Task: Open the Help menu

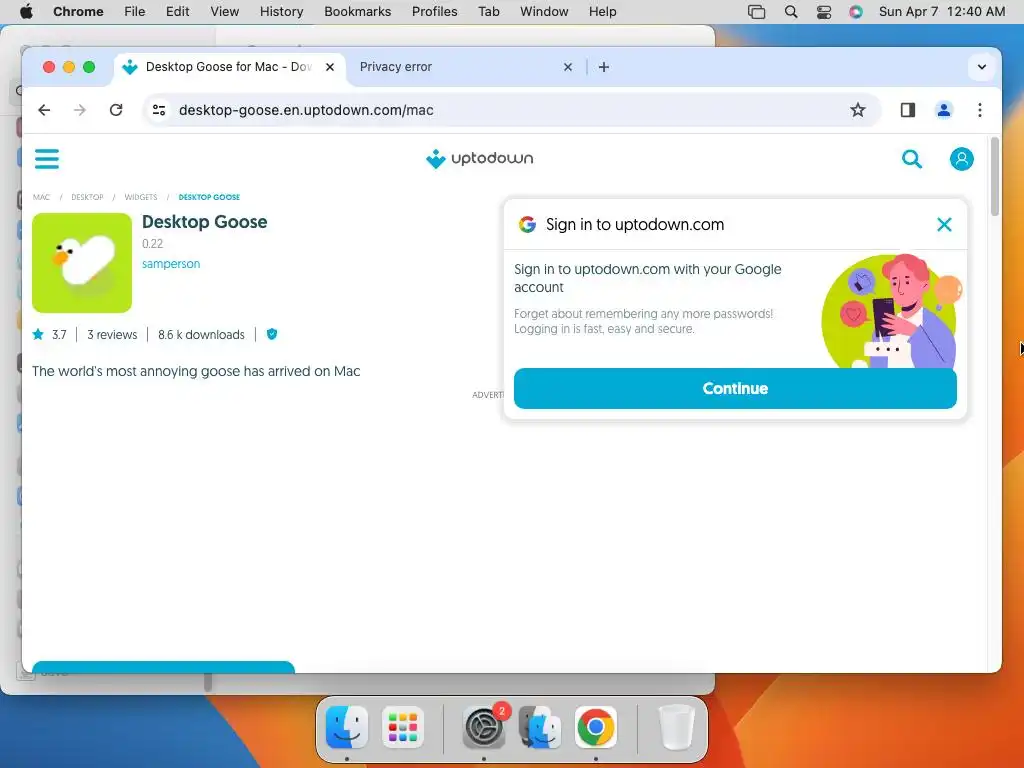Action: [x=602, y=12]
